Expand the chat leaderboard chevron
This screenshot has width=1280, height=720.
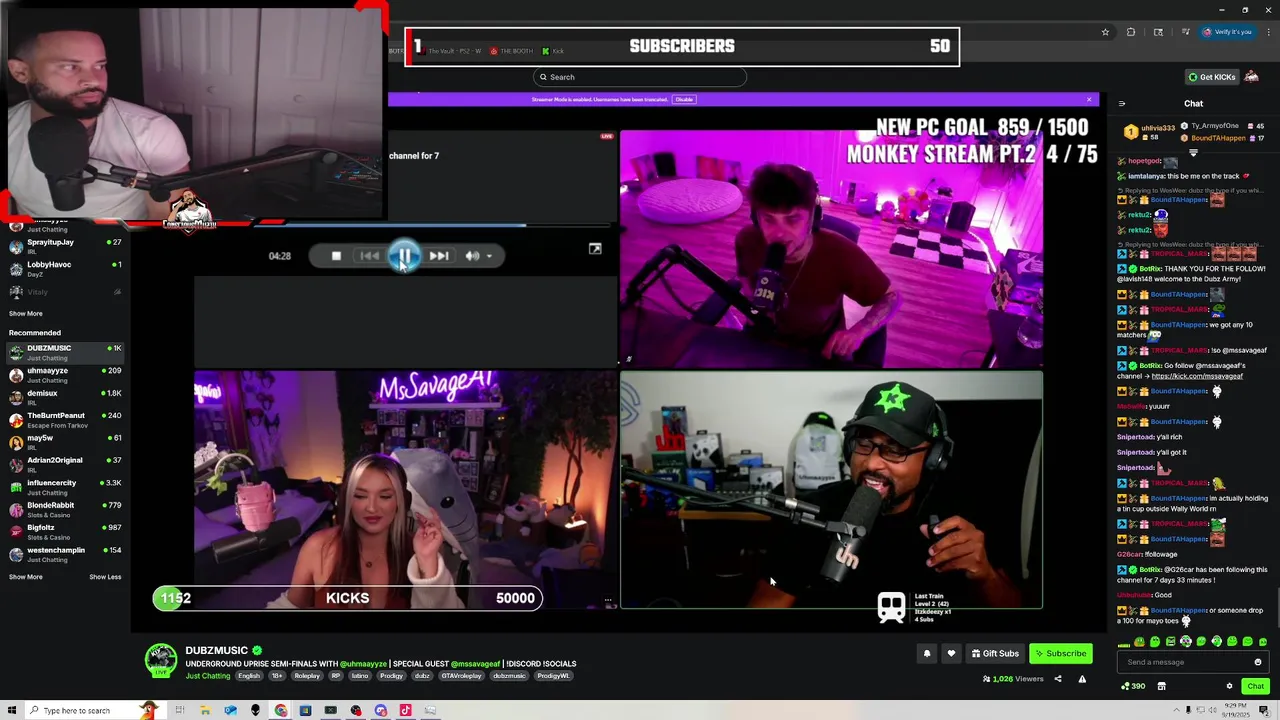pyautogui.click(x=1193, y=153)
